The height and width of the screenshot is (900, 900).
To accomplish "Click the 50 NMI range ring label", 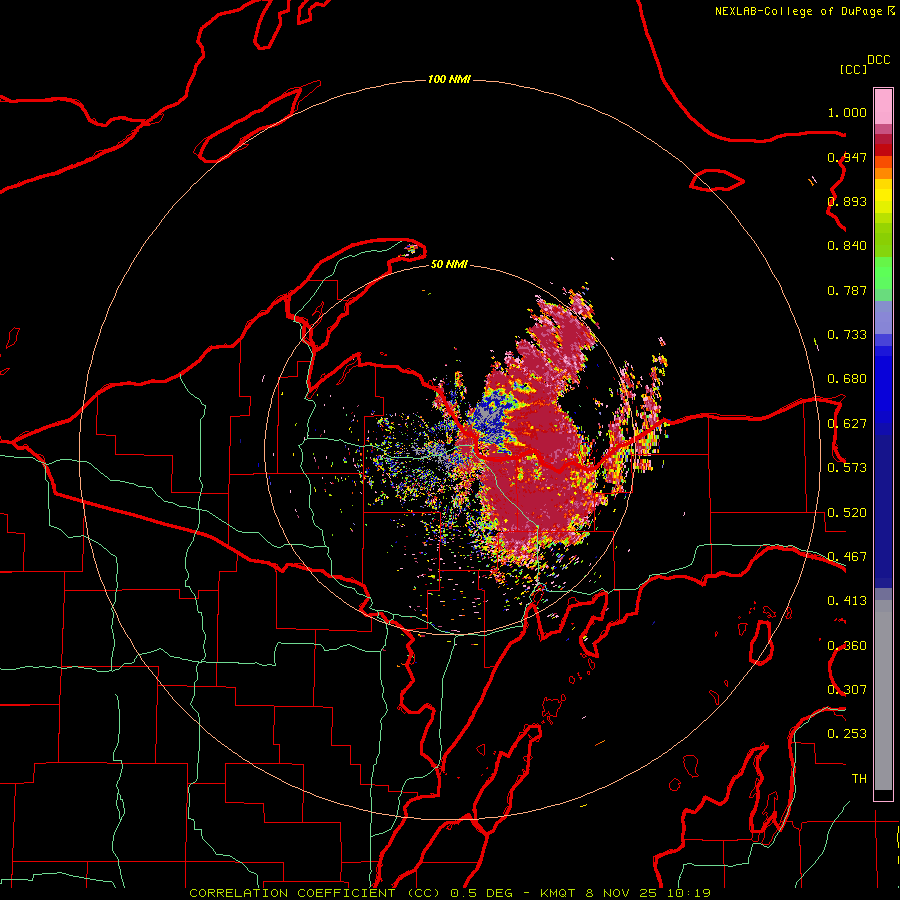I will pyautogui.click(x=449, y=264).
